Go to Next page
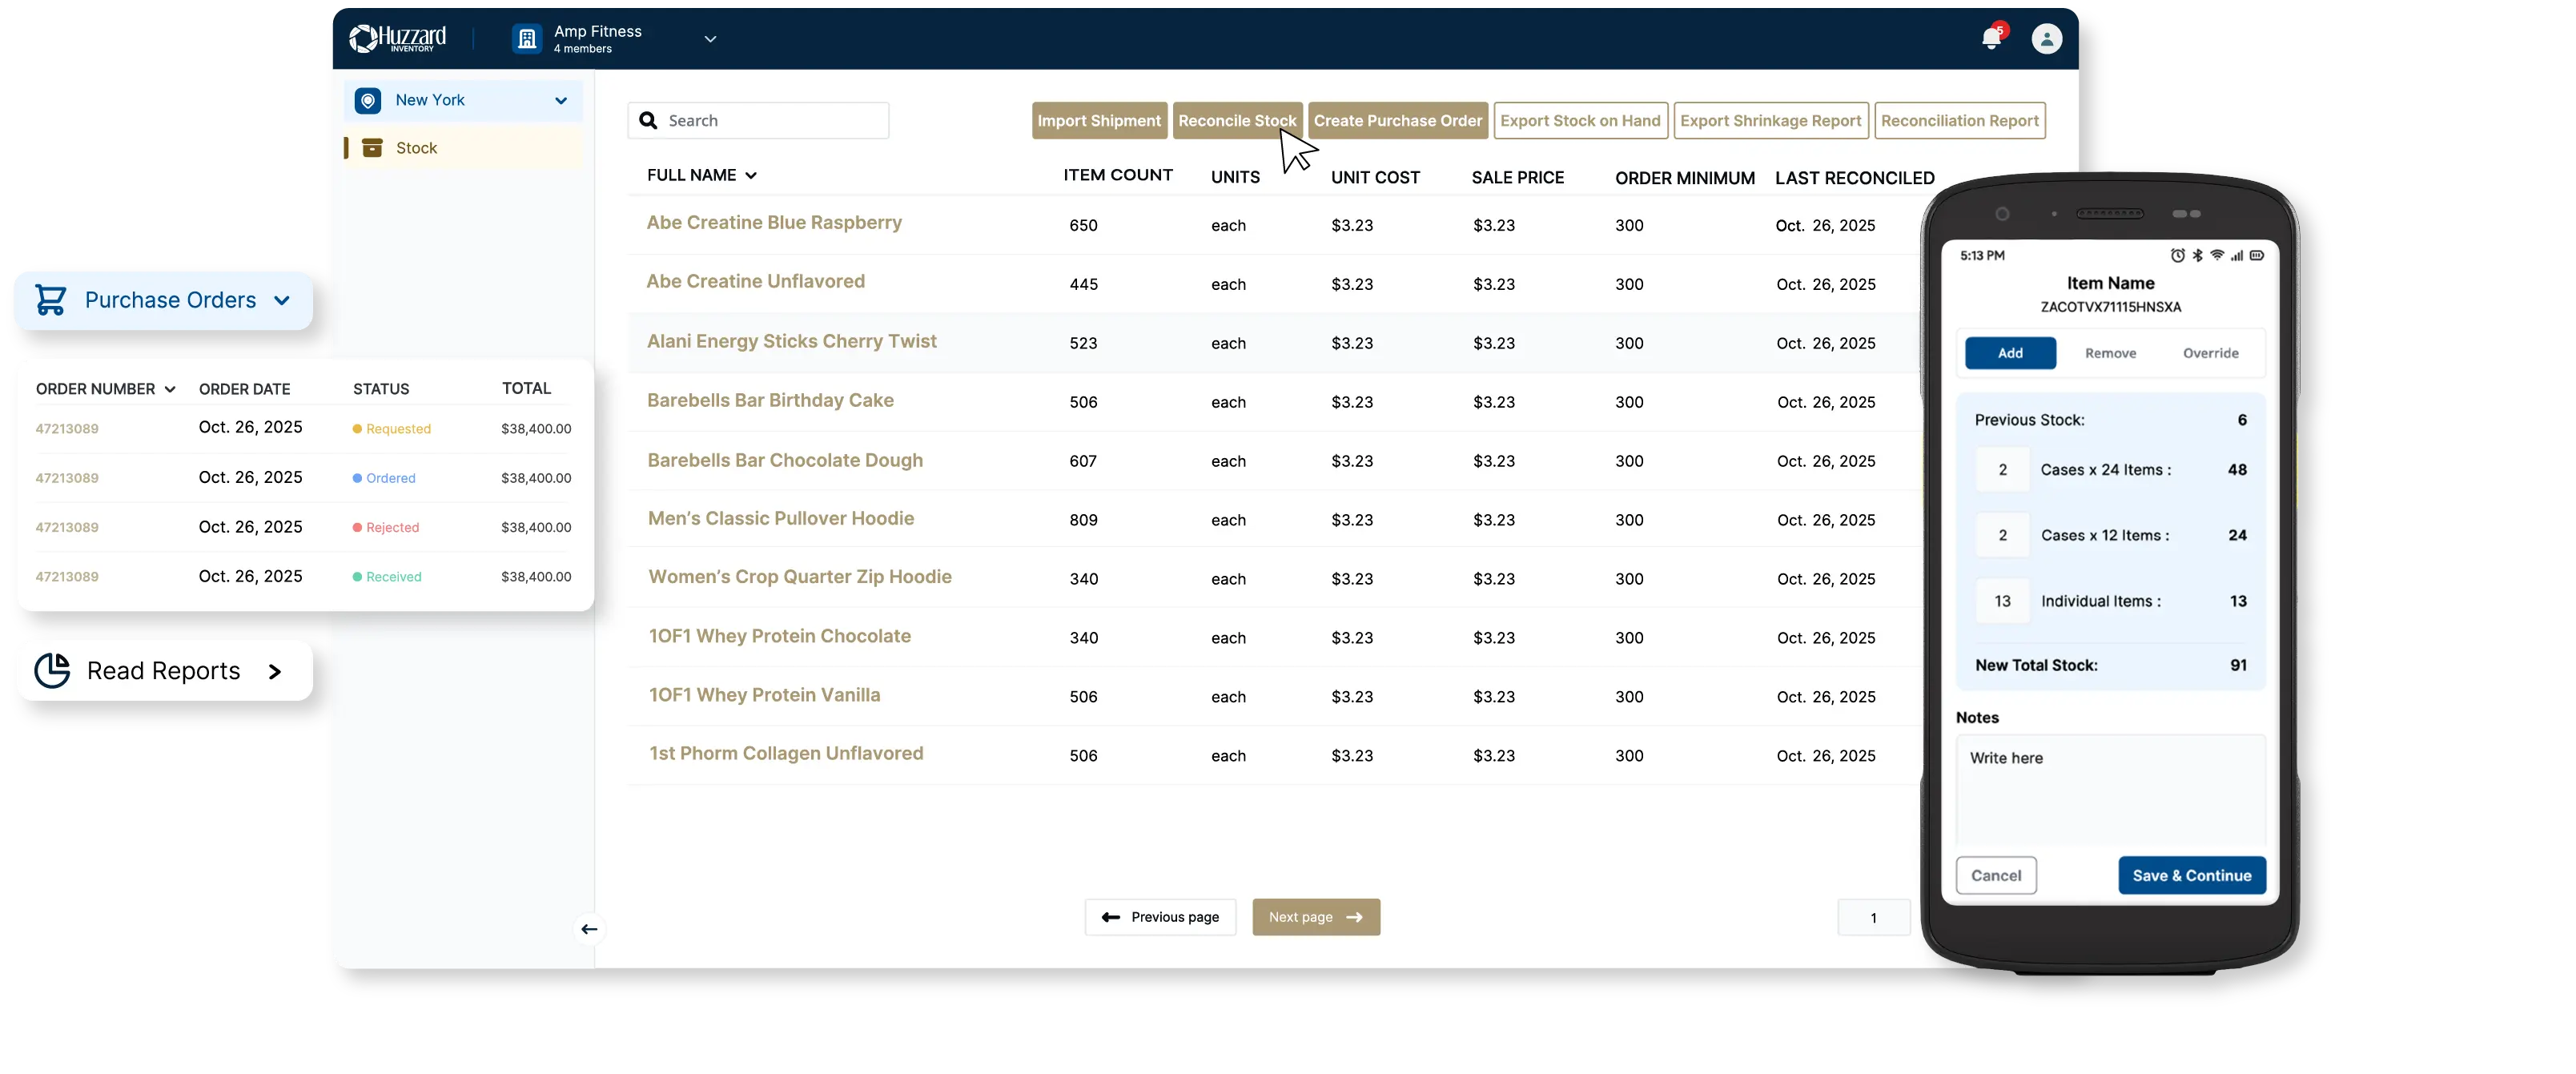 1316,917
